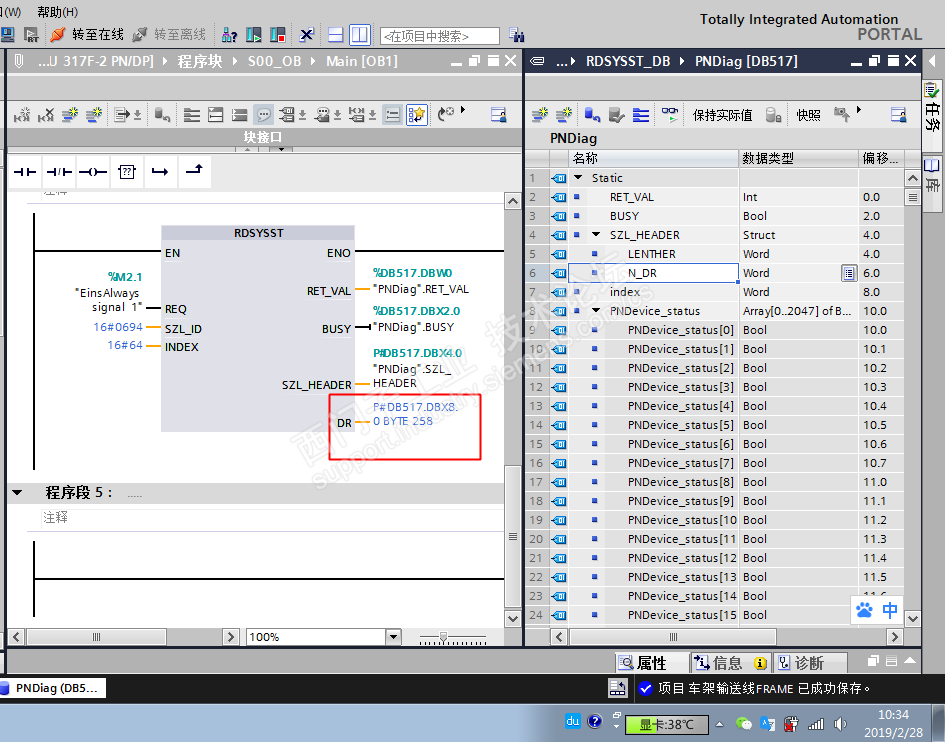Select the RET_VAL row in PNDiag
The height and width of the screenshot is (742, 945).
[x=715, y=197]
